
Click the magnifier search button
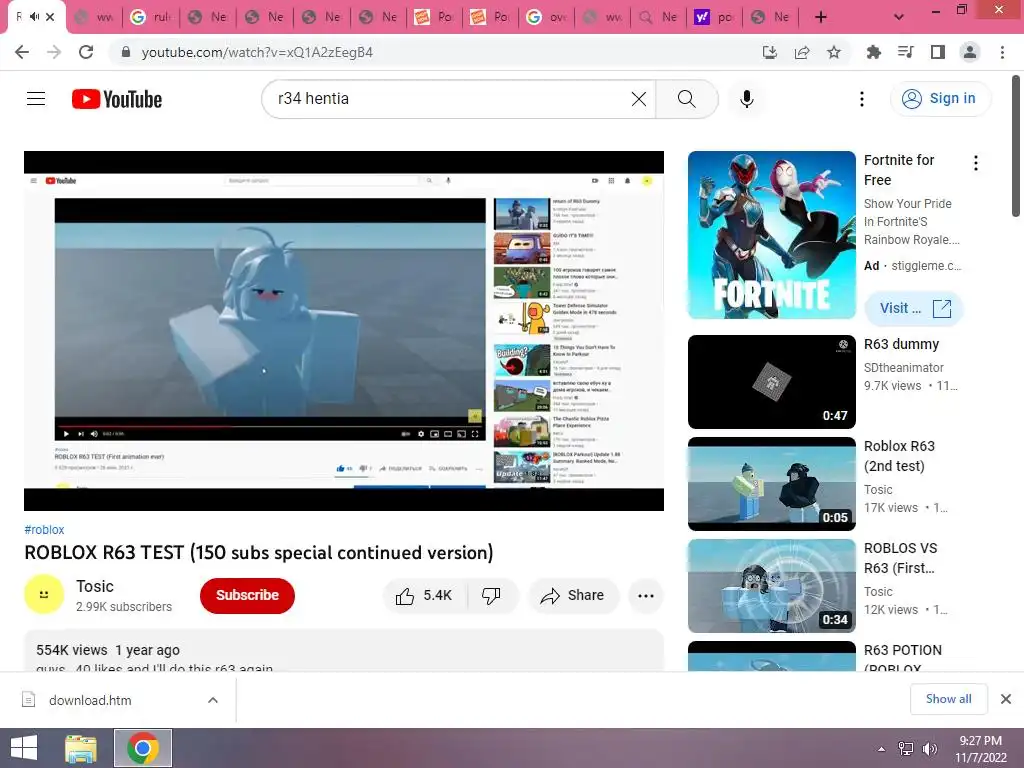coord(686,99)
